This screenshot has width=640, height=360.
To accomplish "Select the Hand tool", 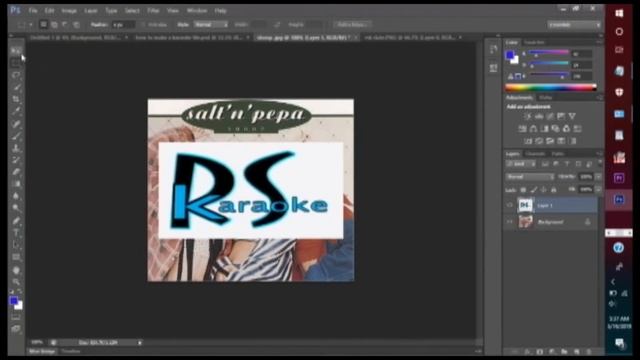I will pos(16,270).
